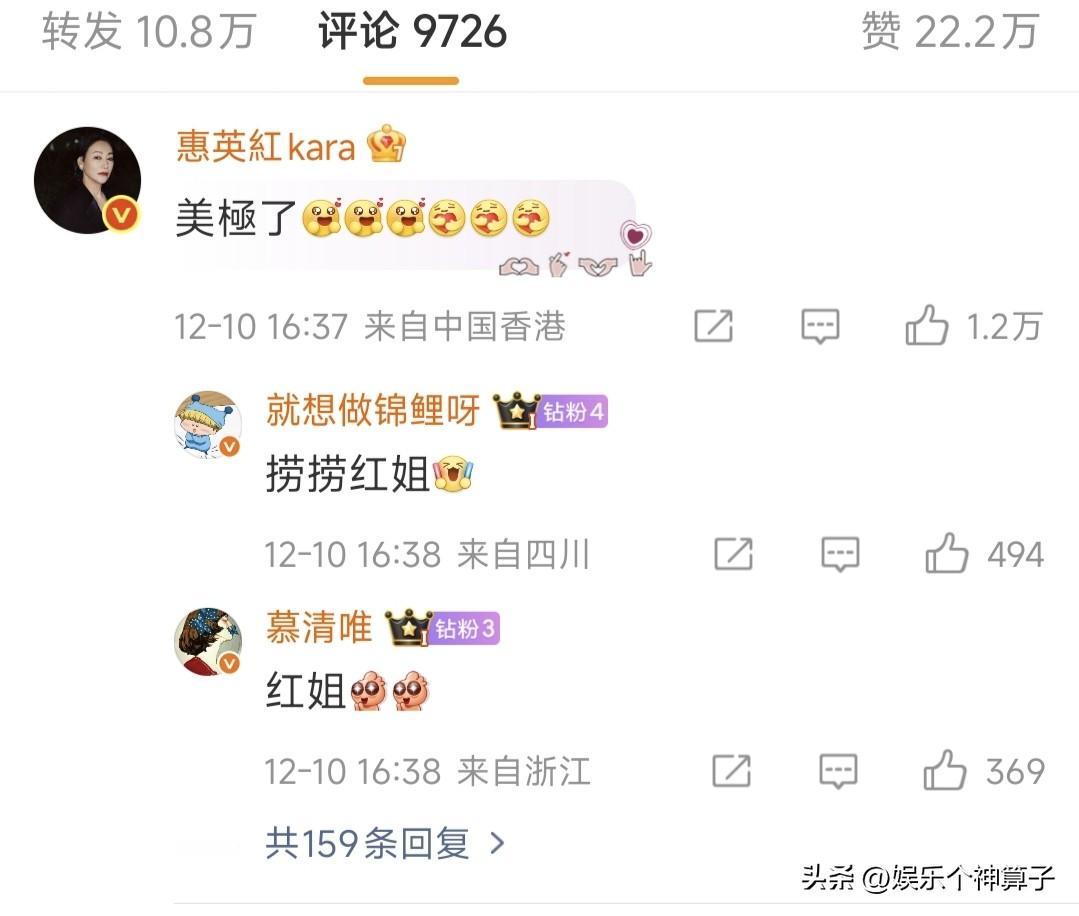
Task: Tap repost icon on 慕清唯's reply
Action: coord(731,771)
